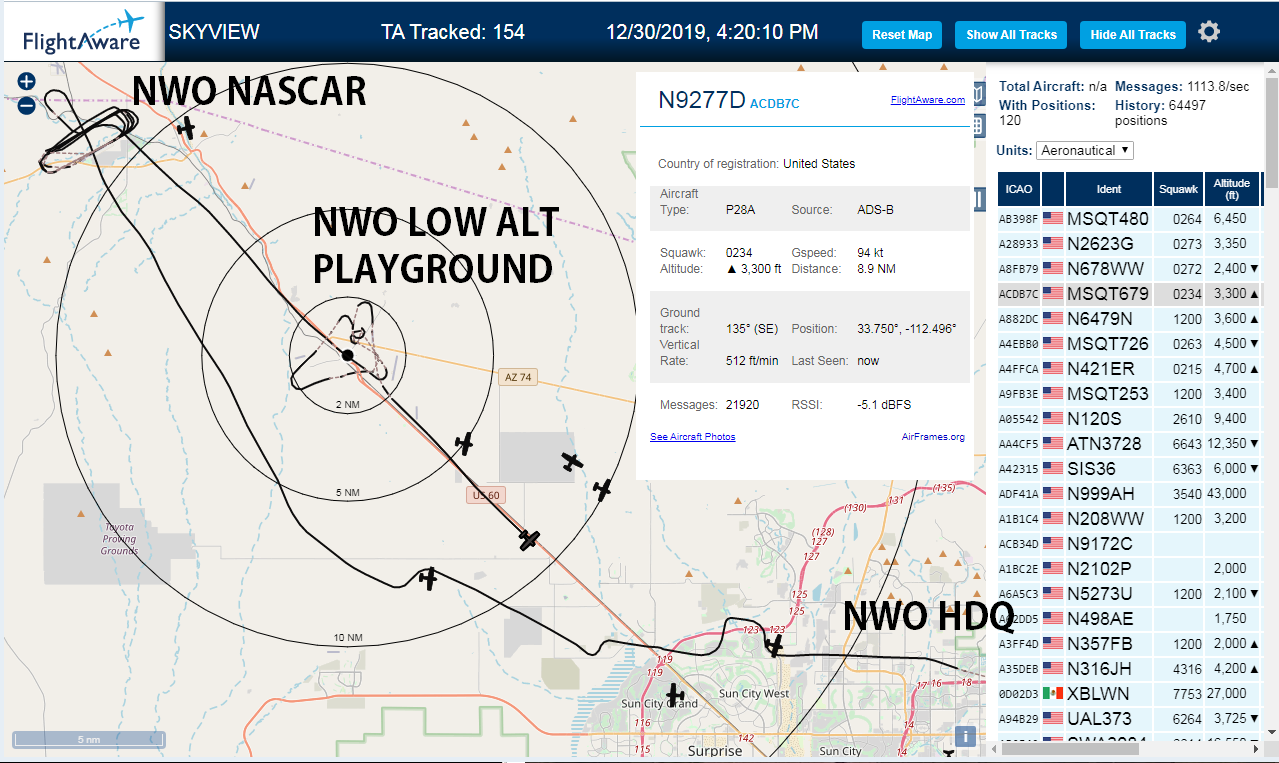Click the Reset Map button
This screenshot has width=1279, height=763.
coord(902,35)
